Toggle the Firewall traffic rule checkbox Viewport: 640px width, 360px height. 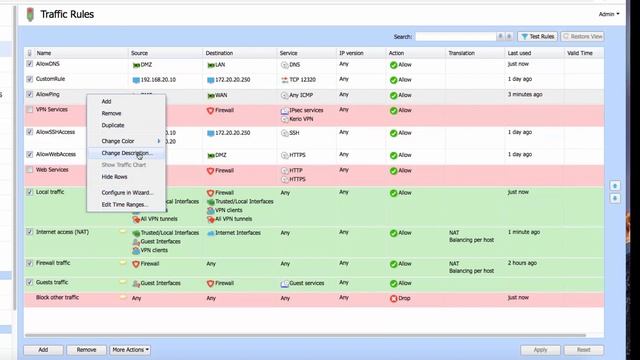coord(29,263)
